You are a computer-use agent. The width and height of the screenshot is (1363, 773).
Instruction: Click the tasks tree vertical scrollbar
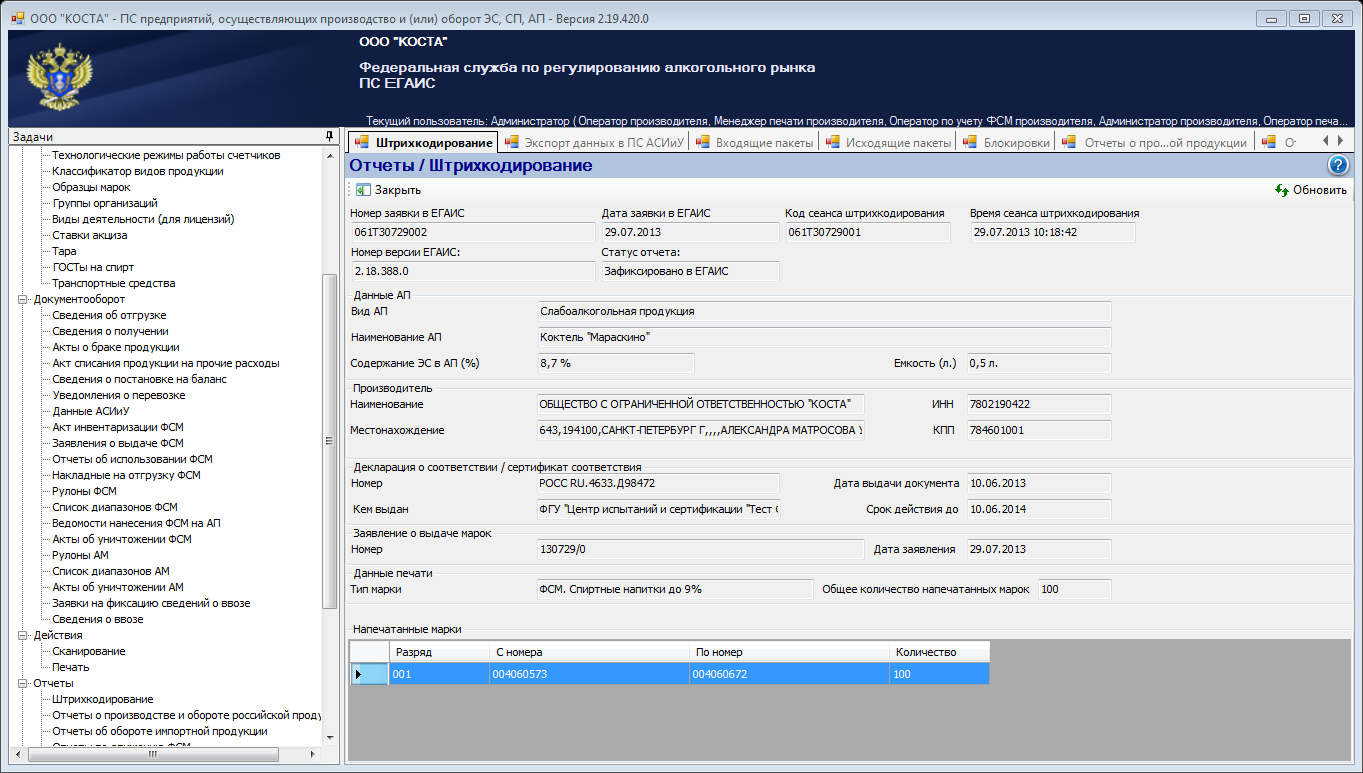tap(331, 440)
